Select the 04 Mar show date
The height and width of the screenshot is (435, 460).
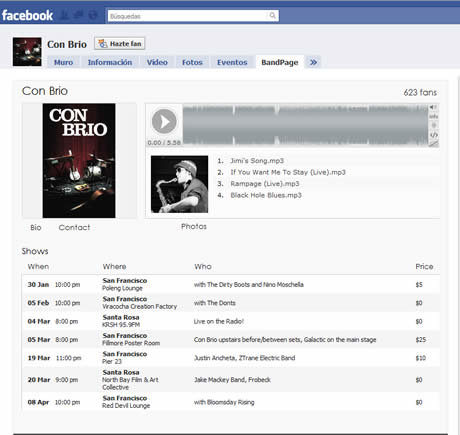(39, 321)
